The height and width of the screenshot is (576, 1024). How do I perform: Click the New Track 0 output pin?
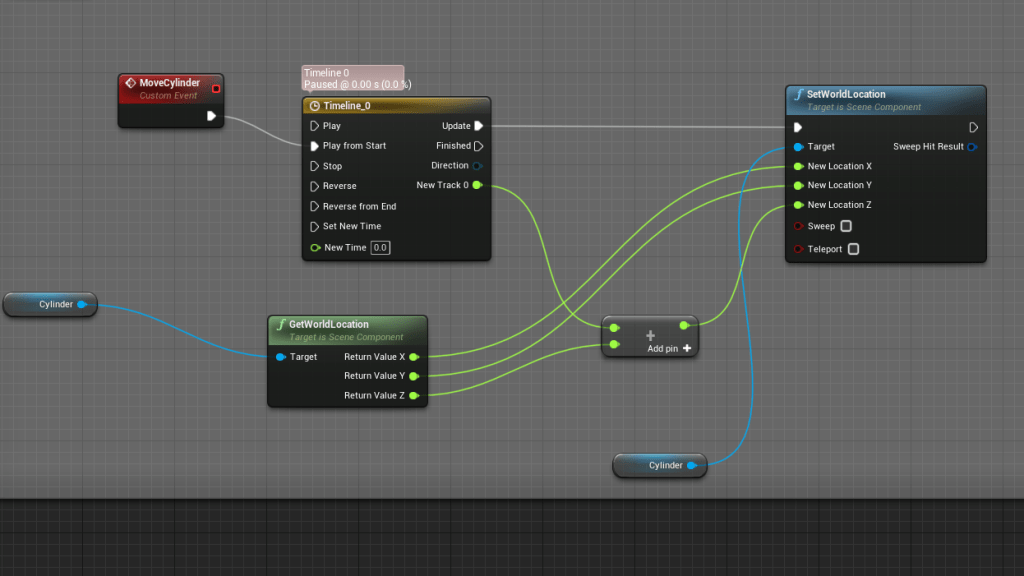click(477, 185)
